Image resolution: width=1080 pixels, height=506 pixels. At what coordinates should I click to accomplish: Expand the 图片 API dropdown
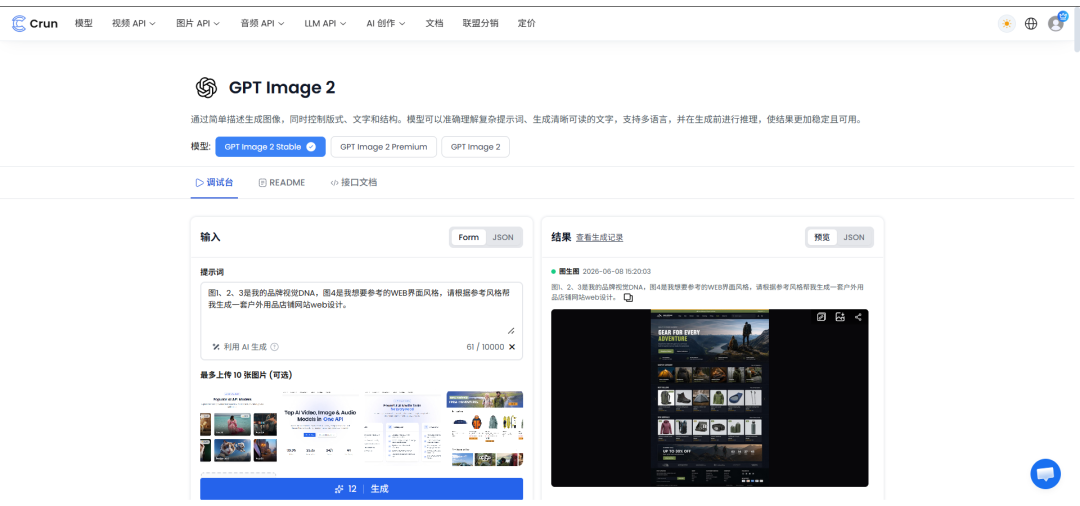tap(198, 23)
